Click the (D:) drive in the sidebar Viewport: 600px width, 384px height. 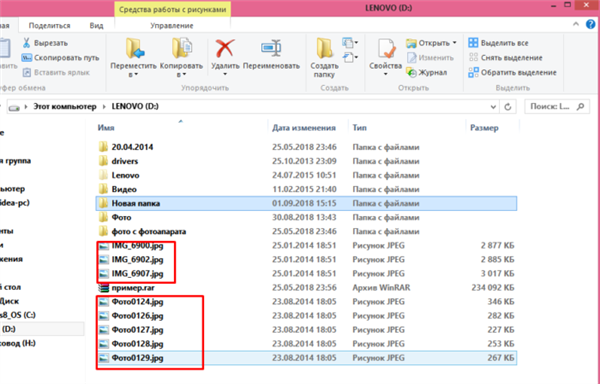(x=42, y=329)
